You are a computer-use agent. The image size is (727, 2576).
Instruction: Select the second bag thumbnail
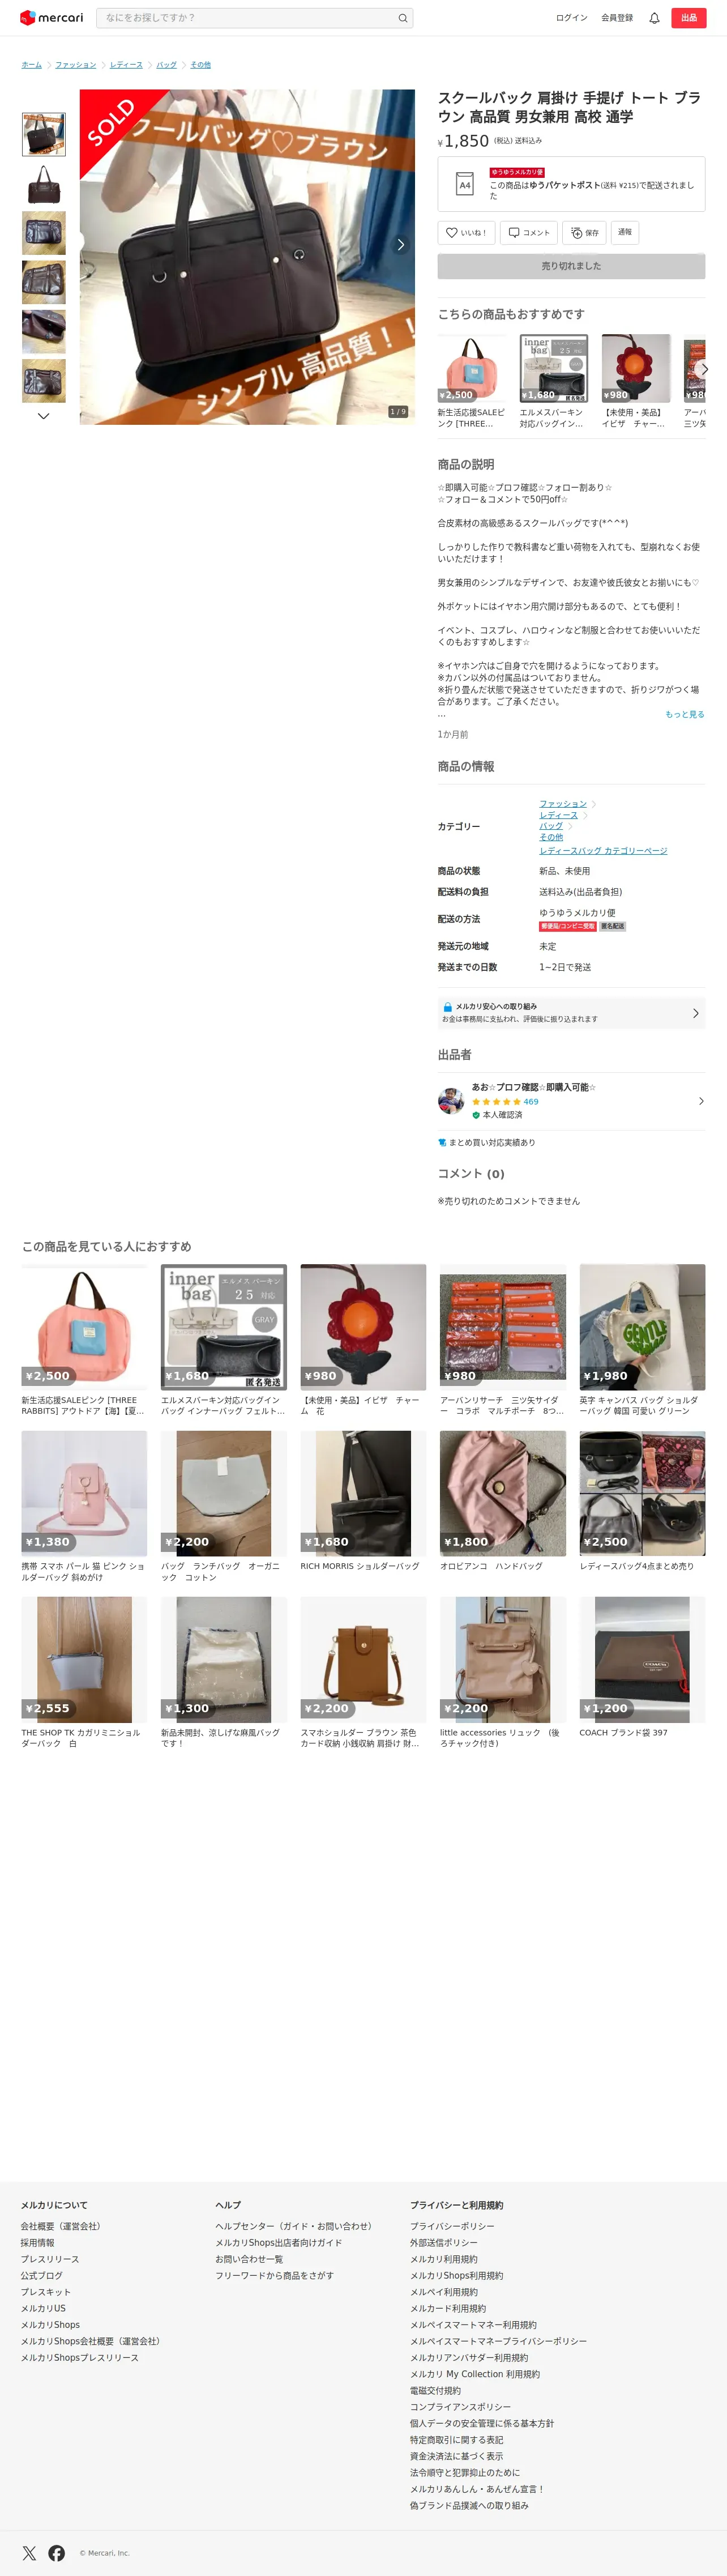(44, 184)
